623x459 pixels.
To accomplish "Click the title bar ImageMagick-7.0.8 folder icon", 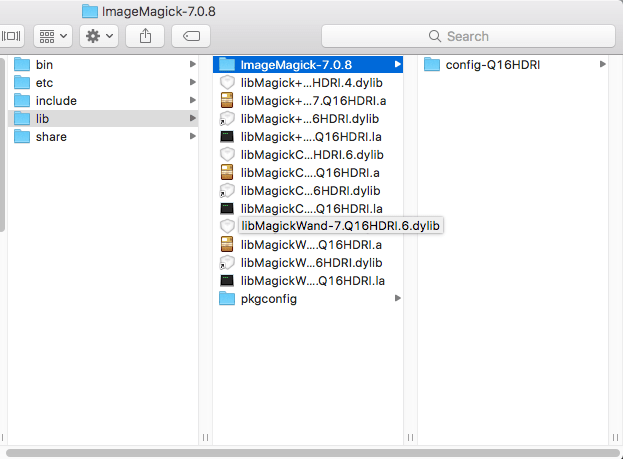I will point(90,11).
